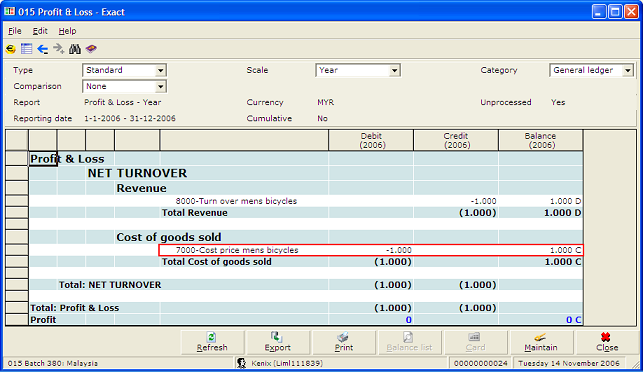Open the Category General ledger dropdown
Viewport: 643px width, 372px height.
pos(627,71)
